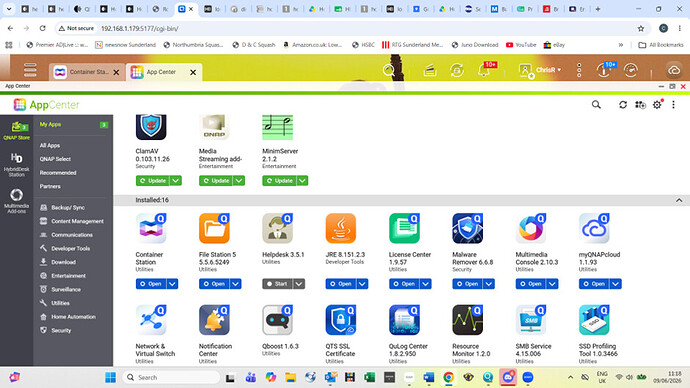Open YouTube bookmark in bookmarks bar
Image resolution: width=690 pixels, height=388 pixels.
click(521, 44)
